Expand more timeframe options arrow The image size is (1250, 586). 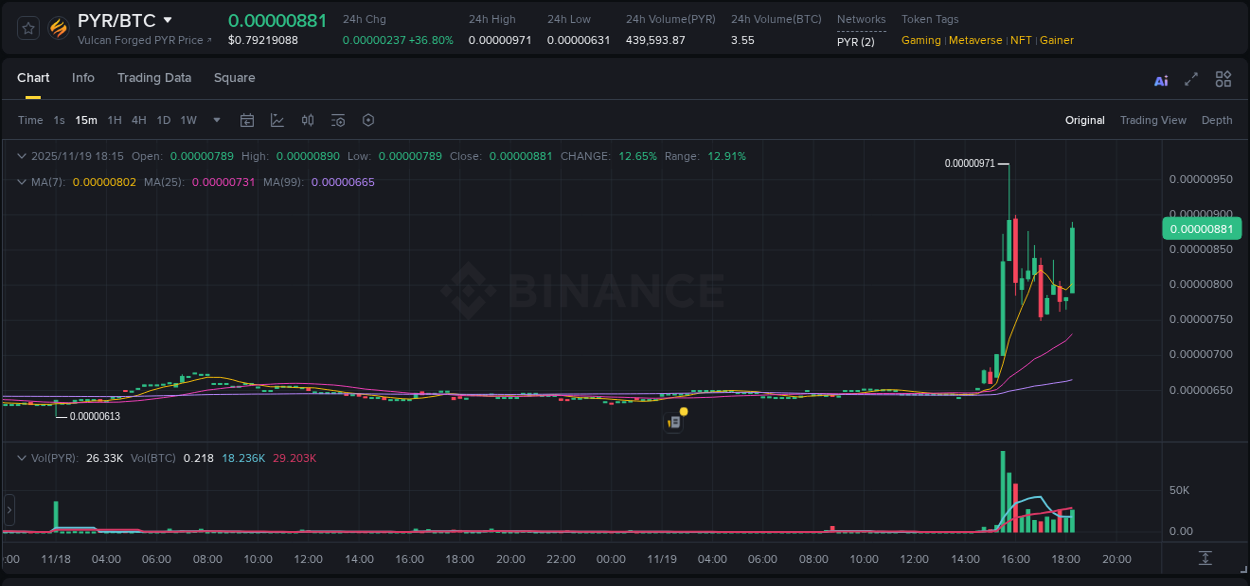(x=216, y=120)
